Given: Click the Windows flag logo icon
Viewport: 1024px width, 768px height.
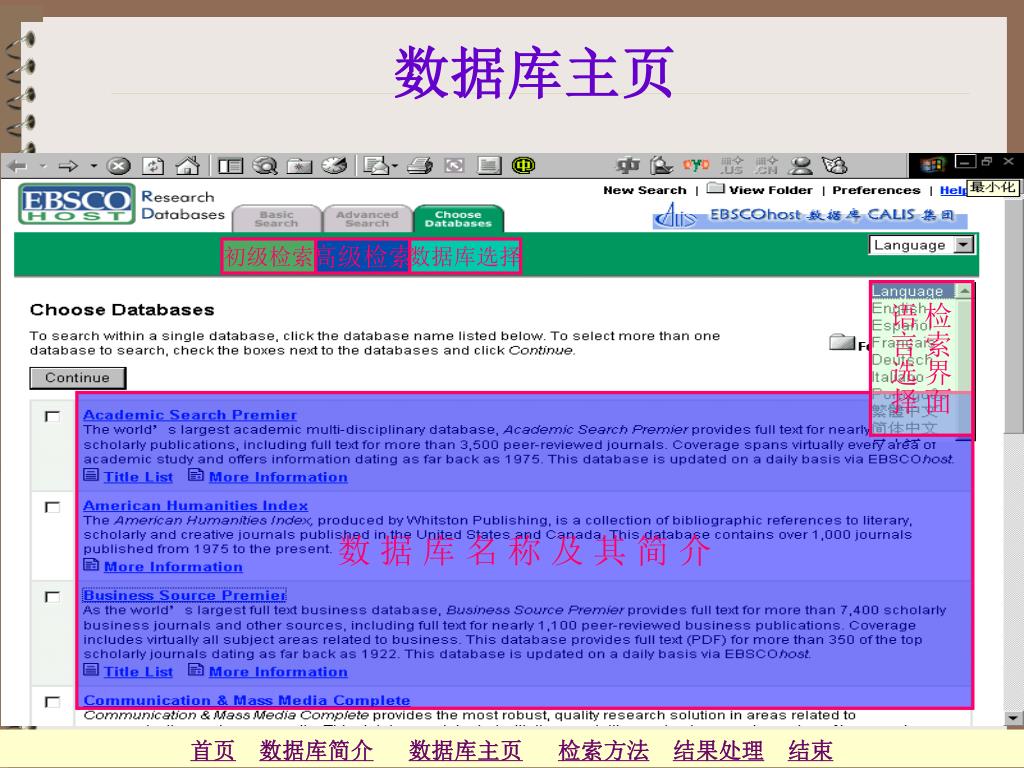Looking at the screenshot, I should (933, 165).
